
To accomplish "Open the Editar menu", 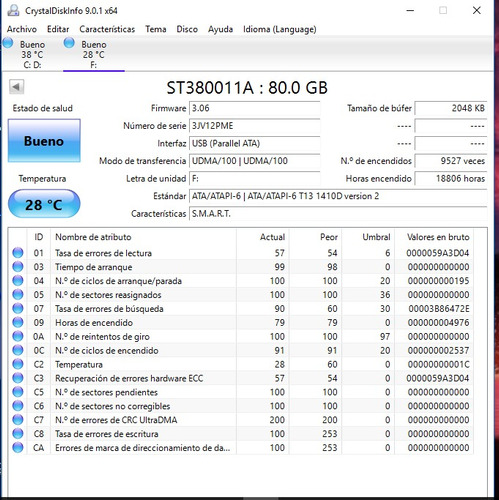I will 58,29.
